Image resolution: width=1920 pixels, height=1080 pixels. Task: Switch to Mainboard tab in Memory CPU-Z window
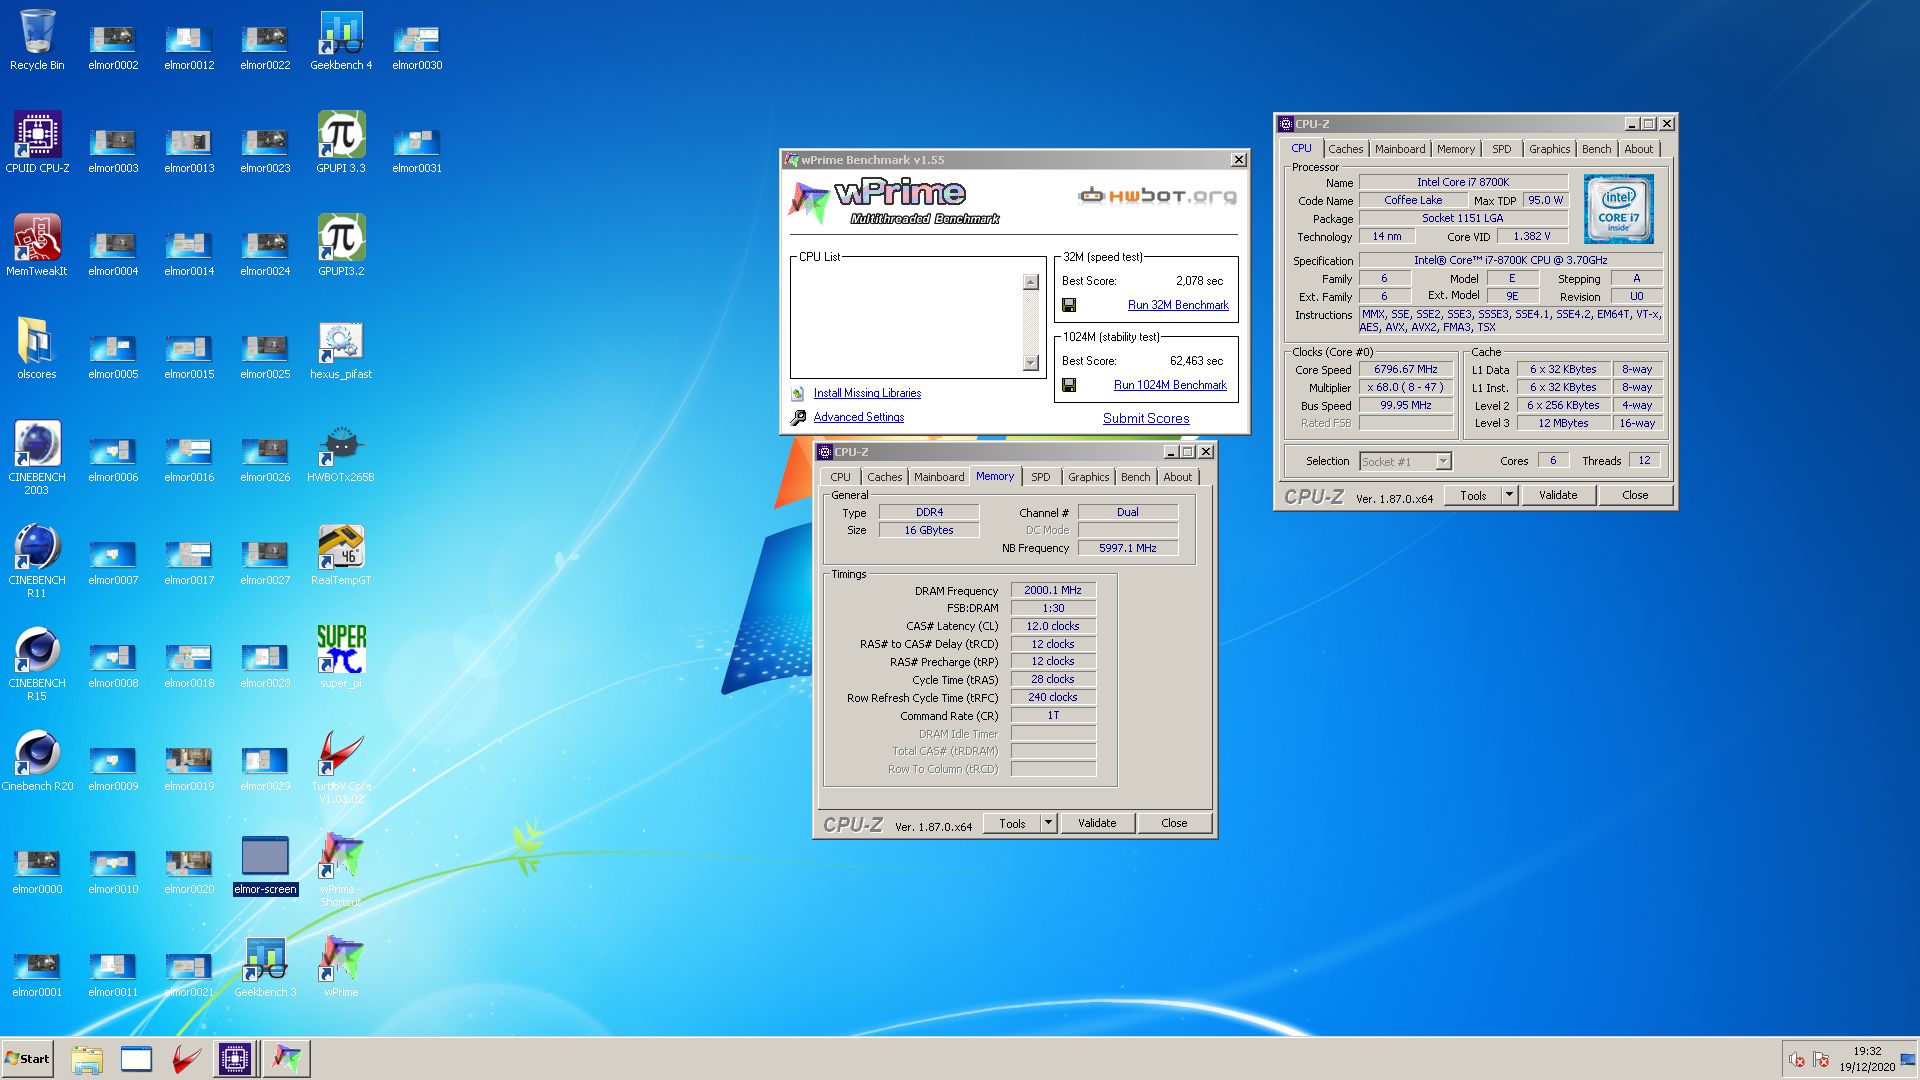pos(939,477)
